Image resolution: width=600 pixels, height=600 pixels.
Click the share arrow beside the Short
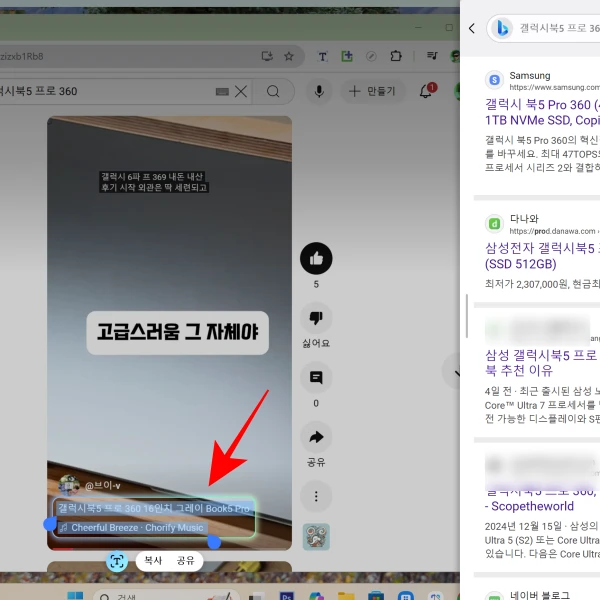pos(316,437)
